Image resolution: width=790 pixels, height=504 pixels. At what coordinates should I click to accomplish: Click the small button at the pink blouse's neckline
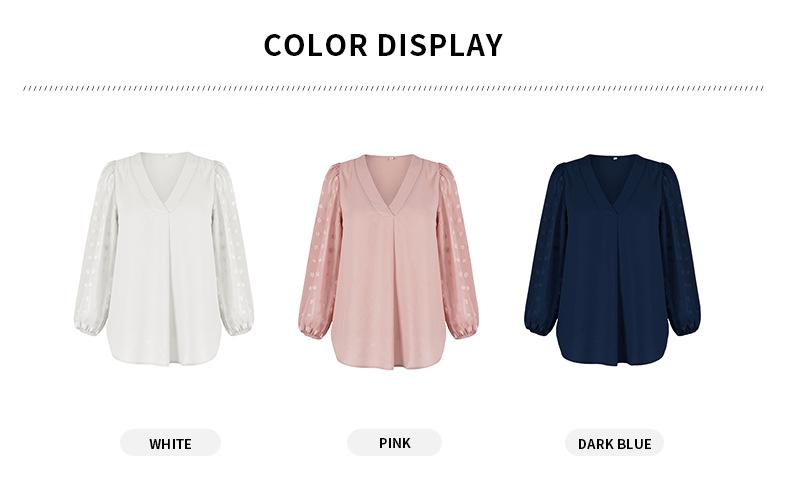pyautogui.click(x=391, y=158)
